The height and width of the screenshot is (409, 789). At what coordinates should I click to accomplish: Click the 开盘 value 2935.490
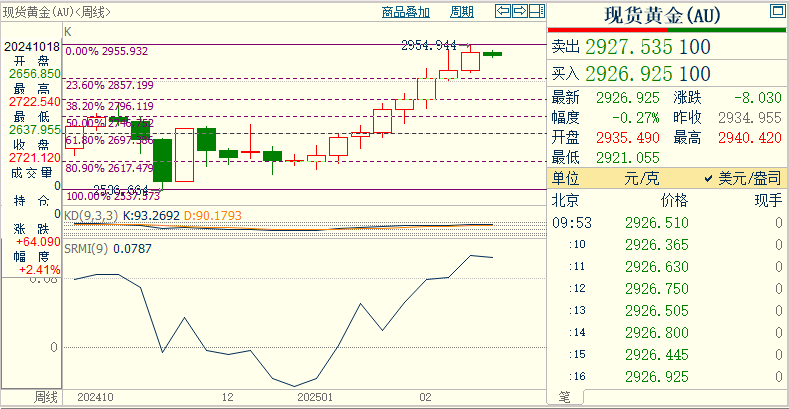click(627, 138)
